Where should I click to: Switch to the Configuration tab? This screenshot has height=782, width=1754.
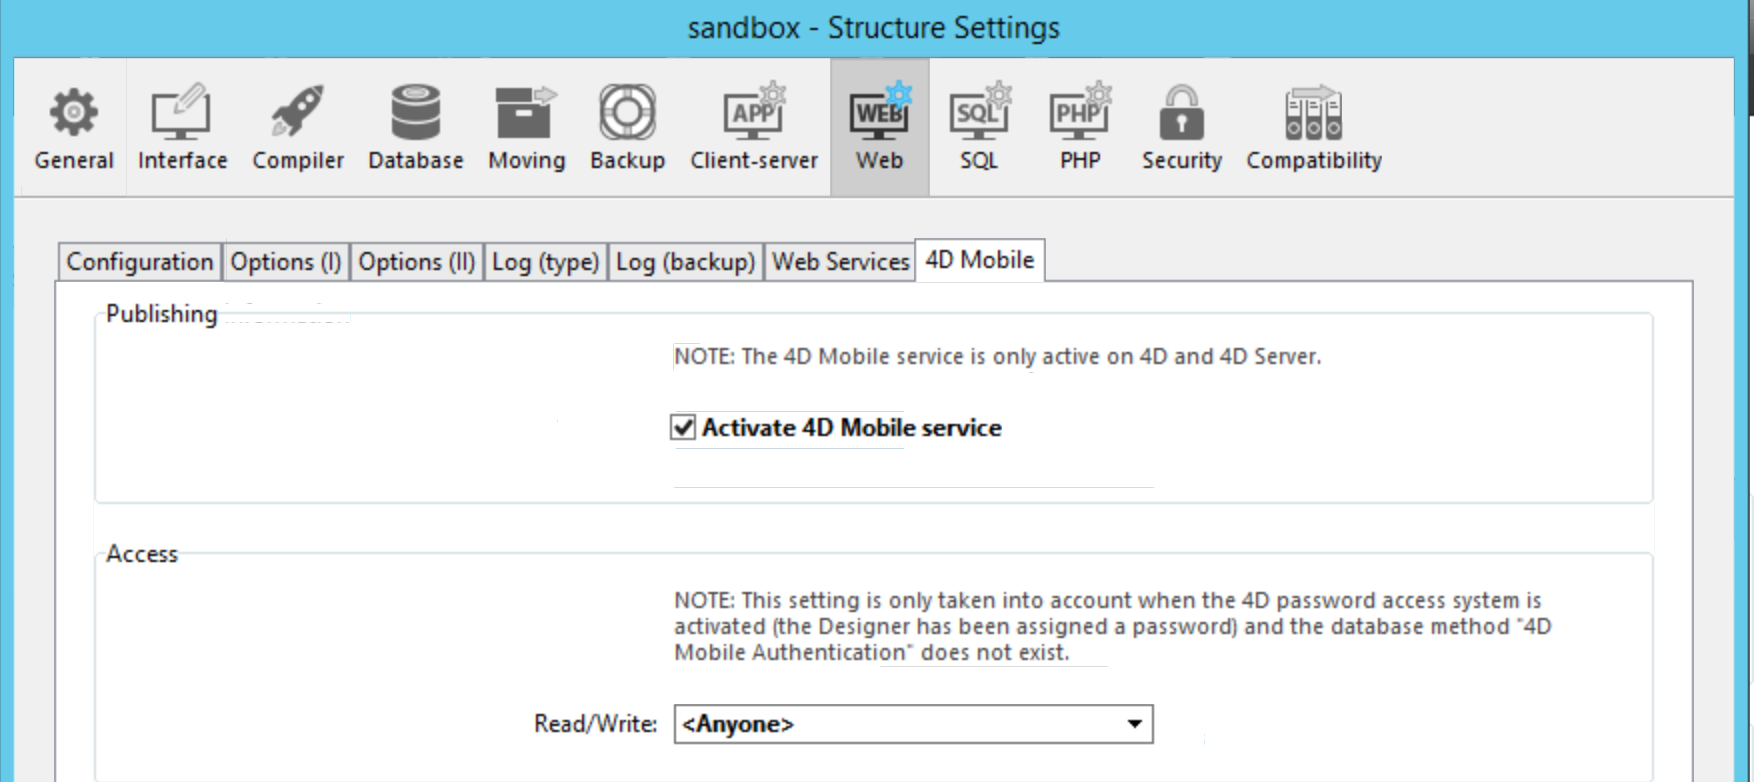click(140, 262)
